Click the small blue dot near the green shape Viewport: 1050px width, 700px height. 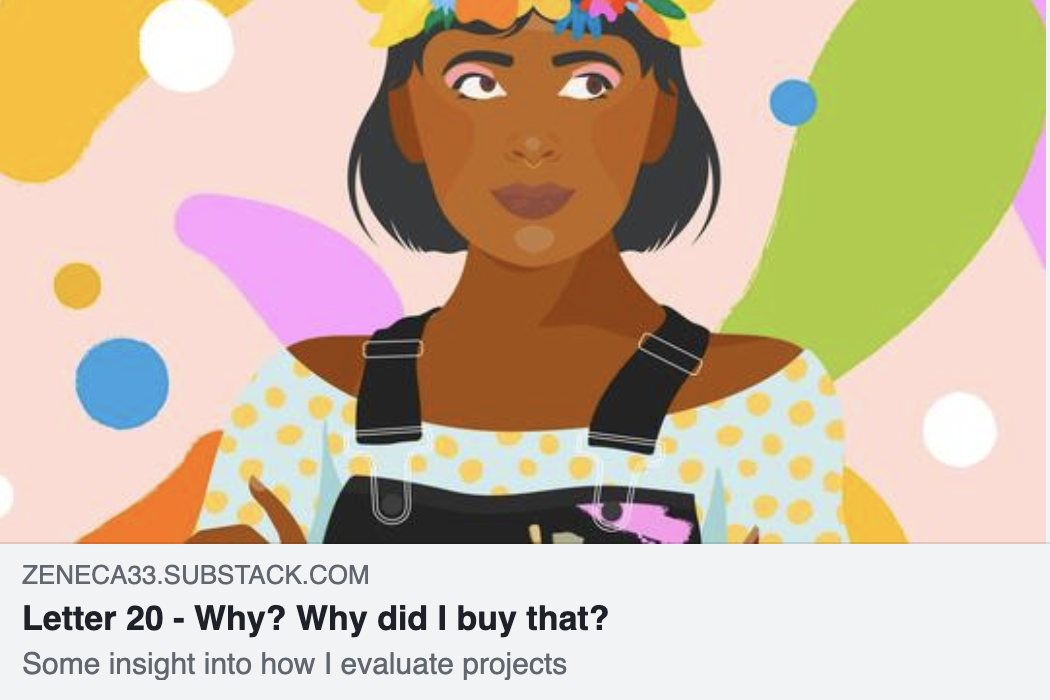click(793, 102)
